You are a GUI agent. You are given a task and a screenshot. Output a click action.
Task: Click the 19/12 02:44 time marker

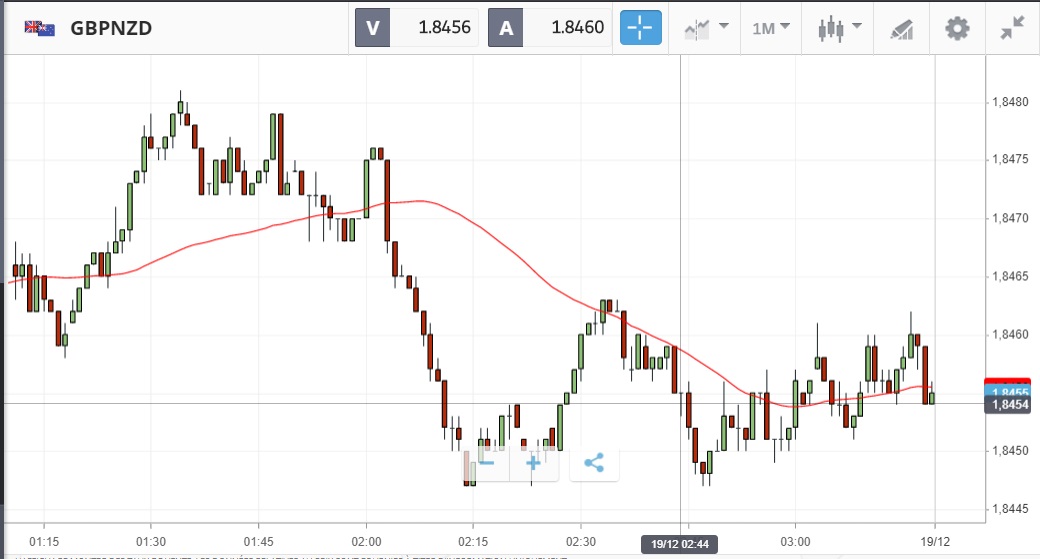click(680, 544)
